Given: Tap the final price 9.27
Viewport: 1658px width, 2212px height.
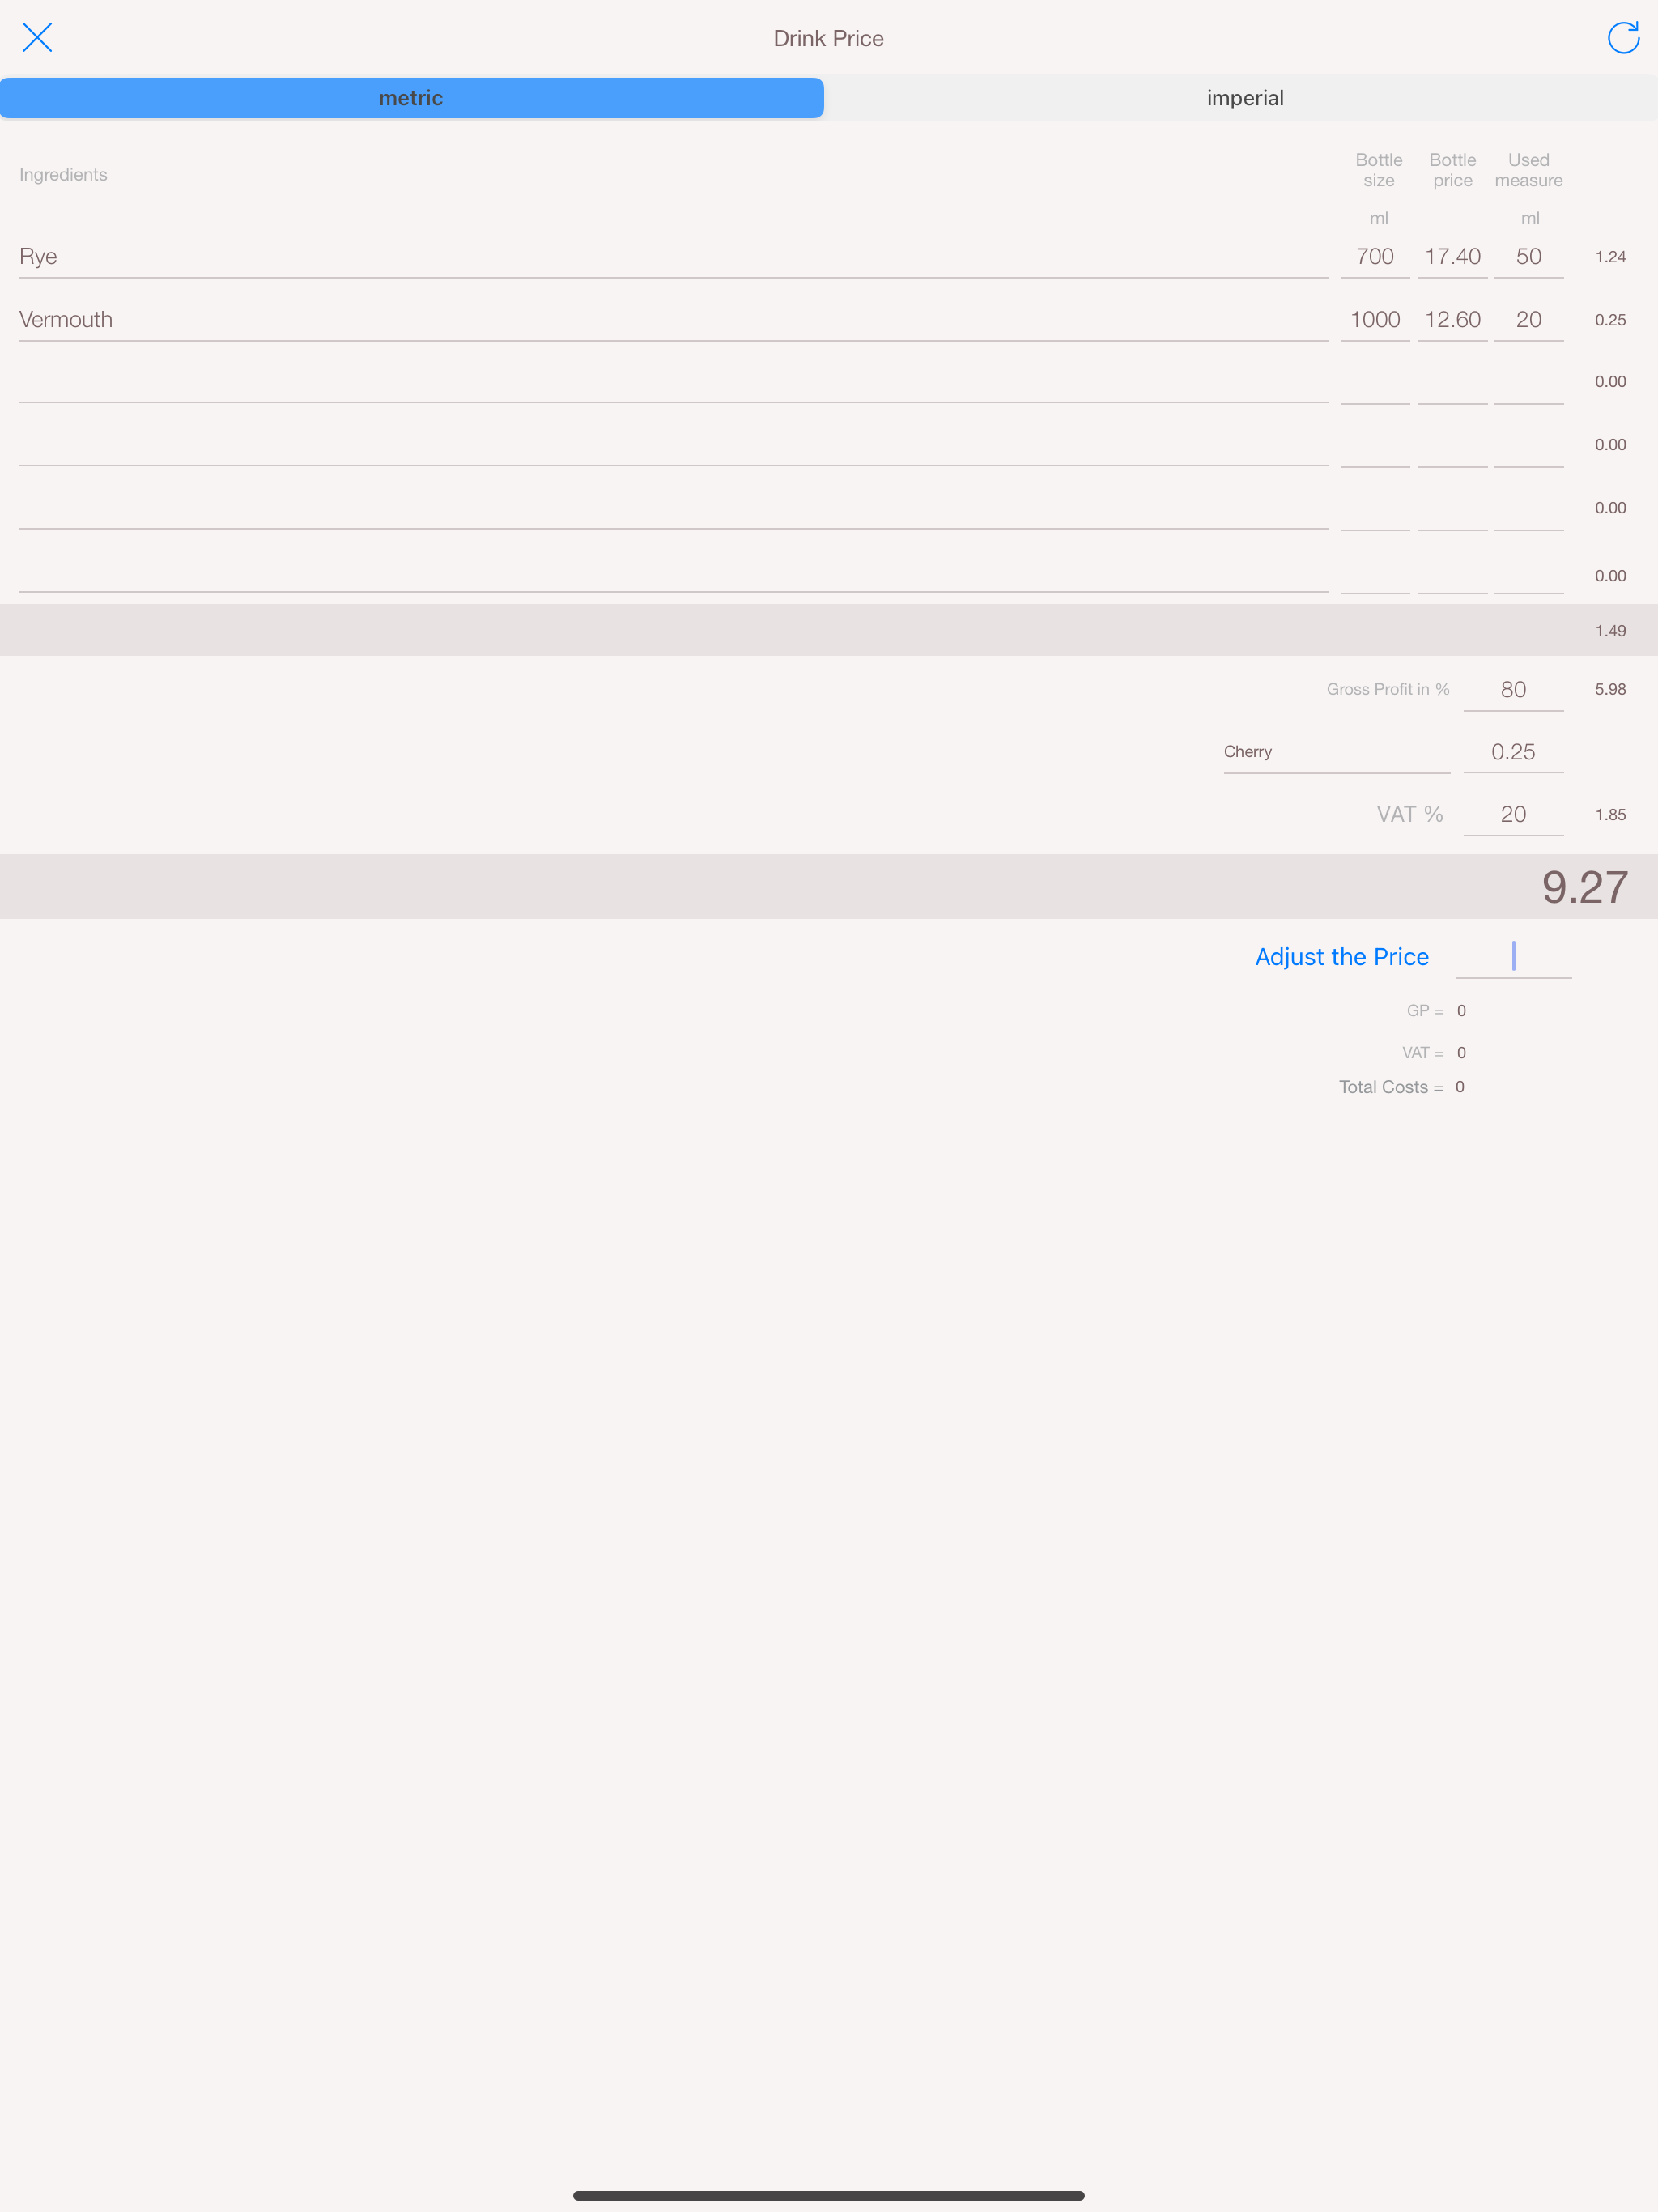Looking at the screenshot, I should [1584, 887].
